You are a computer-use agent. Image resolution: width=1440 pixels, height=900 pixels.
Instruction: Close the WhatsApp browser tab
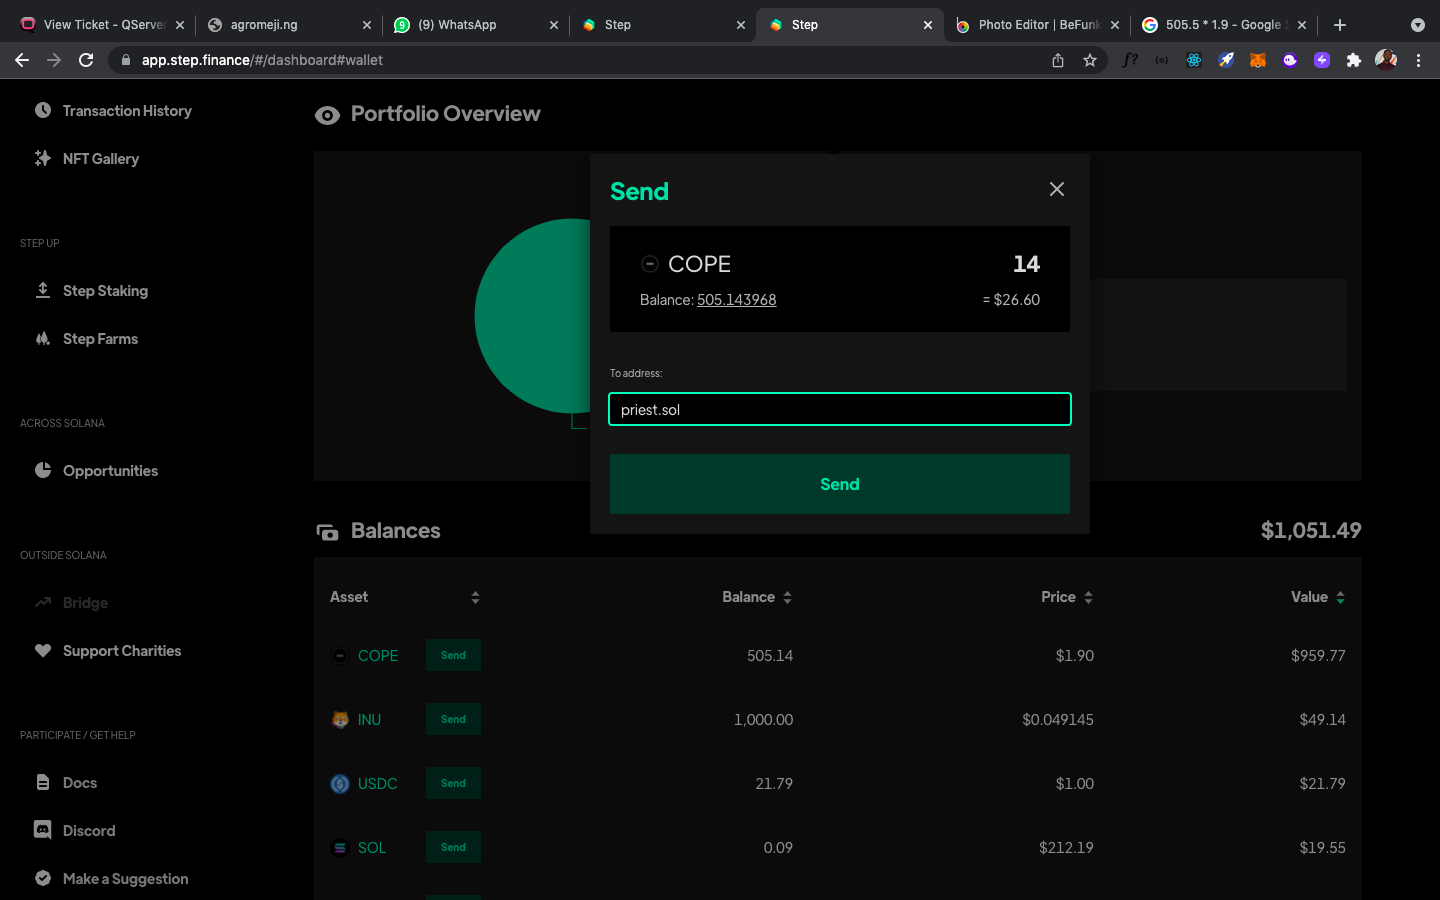[x=554, y=25]
